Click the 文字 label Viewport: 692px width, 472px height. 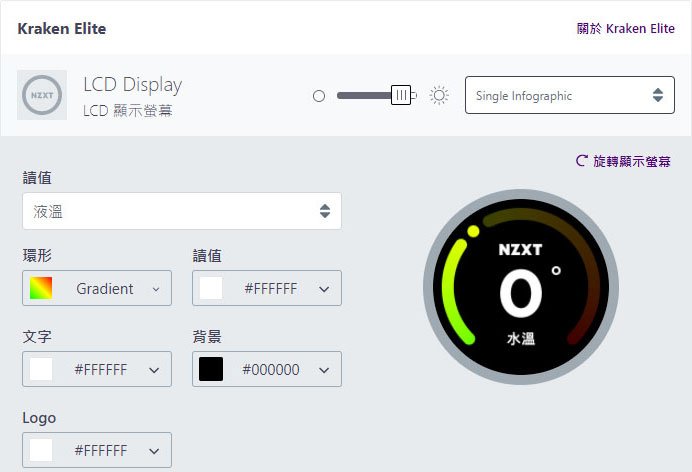[37, 337]
